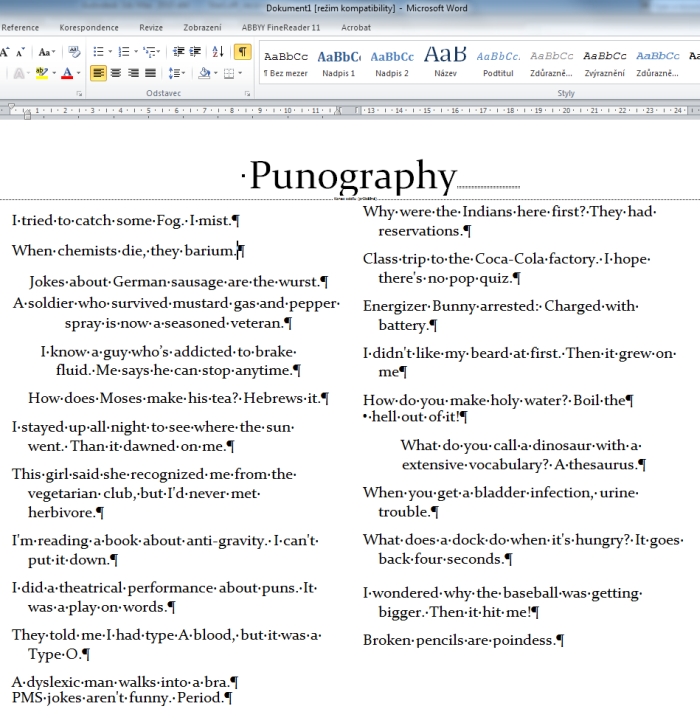
Task: Click the line "I tried to catch some Fog. I mist."
Action: click(x=122, y=221)
